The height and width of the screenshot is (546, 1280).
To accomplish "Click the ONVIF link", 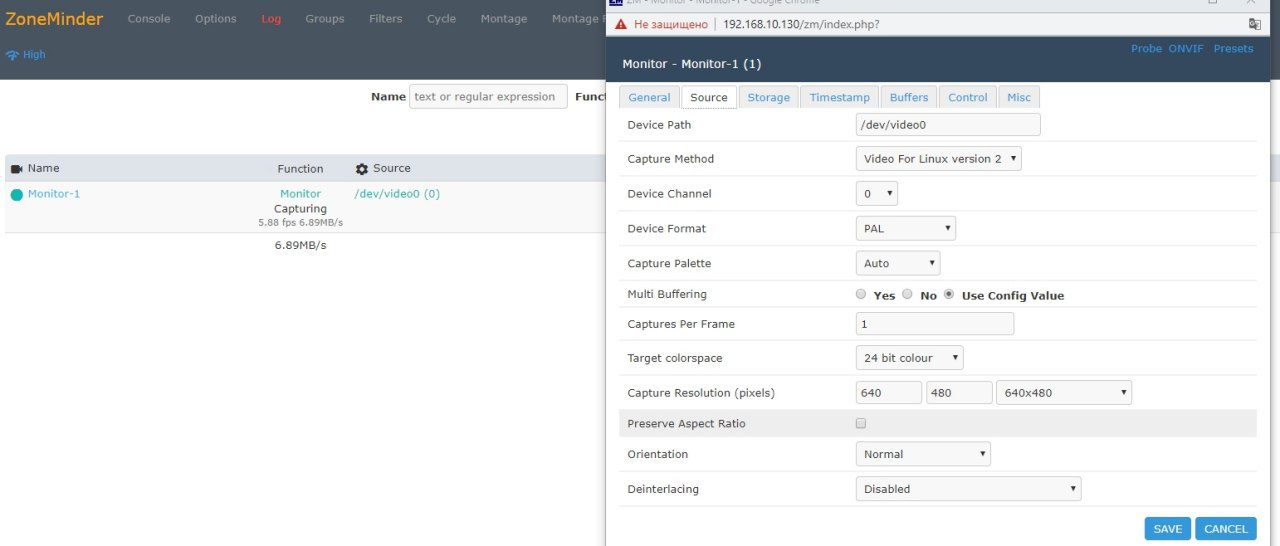I will 1187,49.
